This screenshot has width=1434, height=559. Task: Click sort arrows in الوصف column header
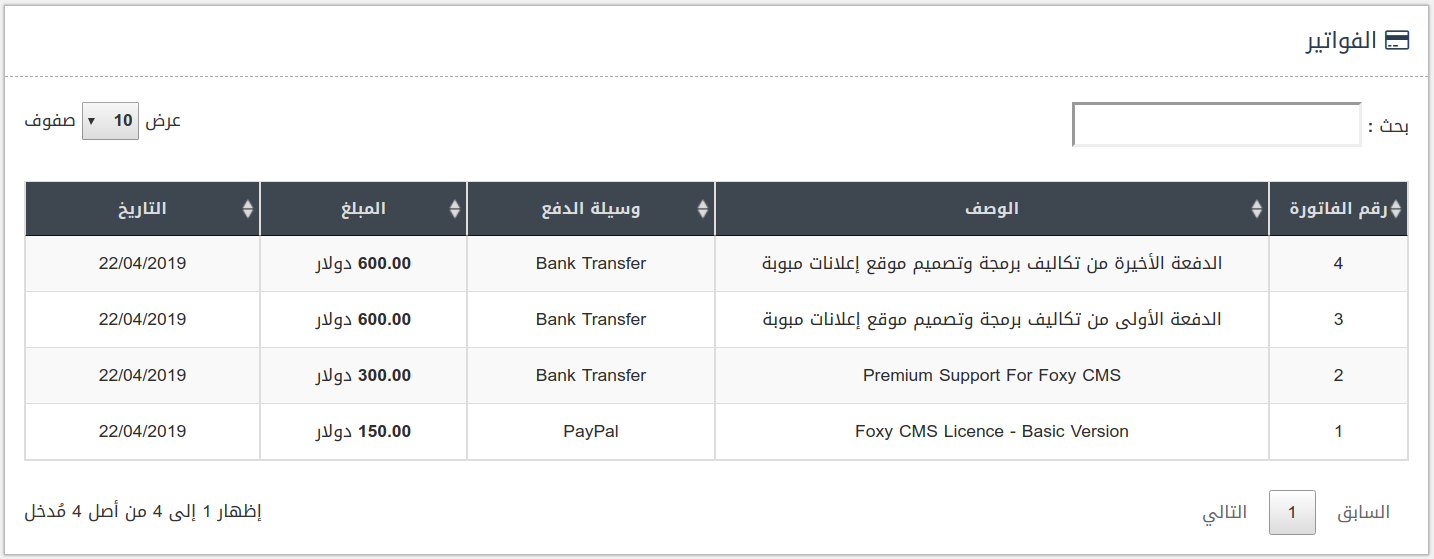1257,209
